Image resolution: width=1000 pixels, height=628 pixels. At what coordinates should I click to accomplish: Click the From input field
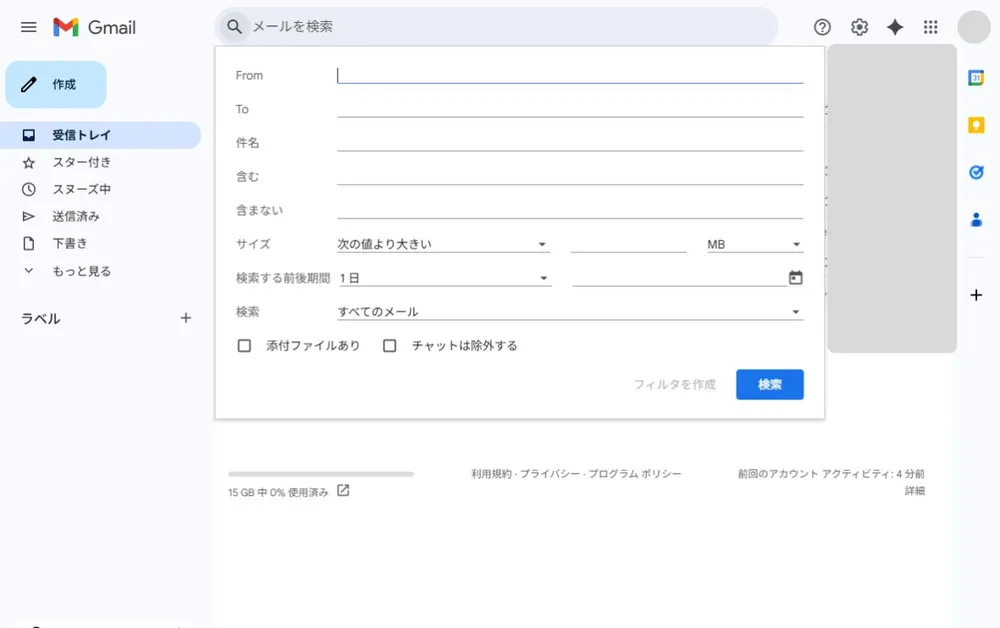point(570,75)
